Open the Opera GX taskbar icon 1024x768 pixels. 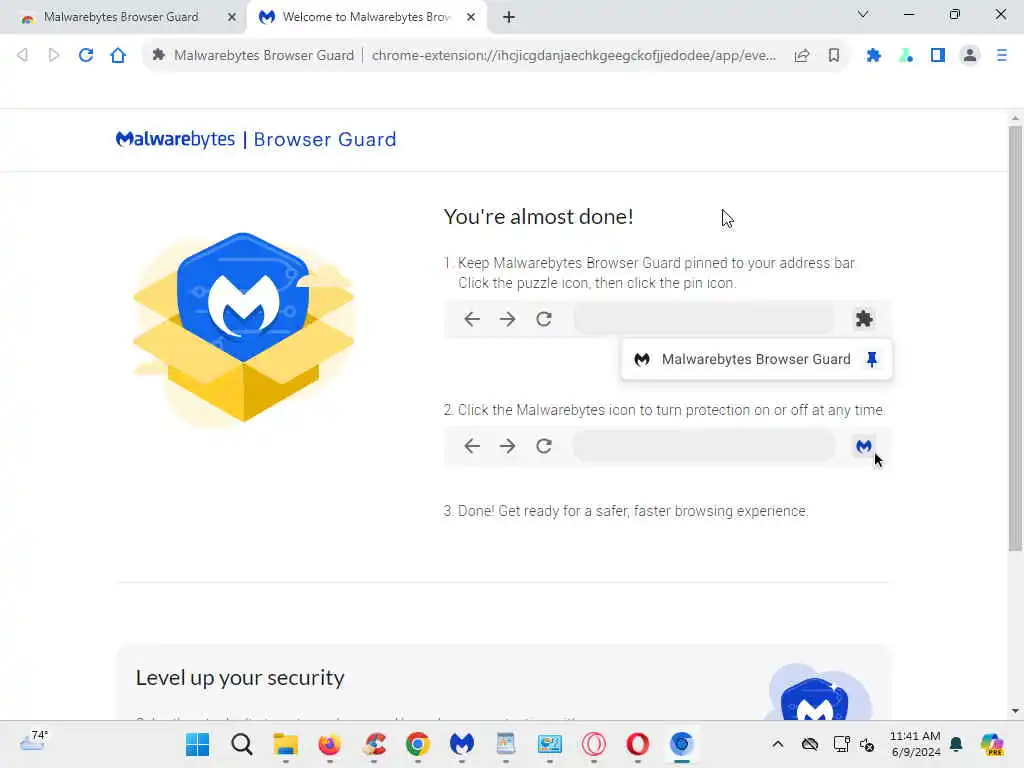[x=594, y=744]
